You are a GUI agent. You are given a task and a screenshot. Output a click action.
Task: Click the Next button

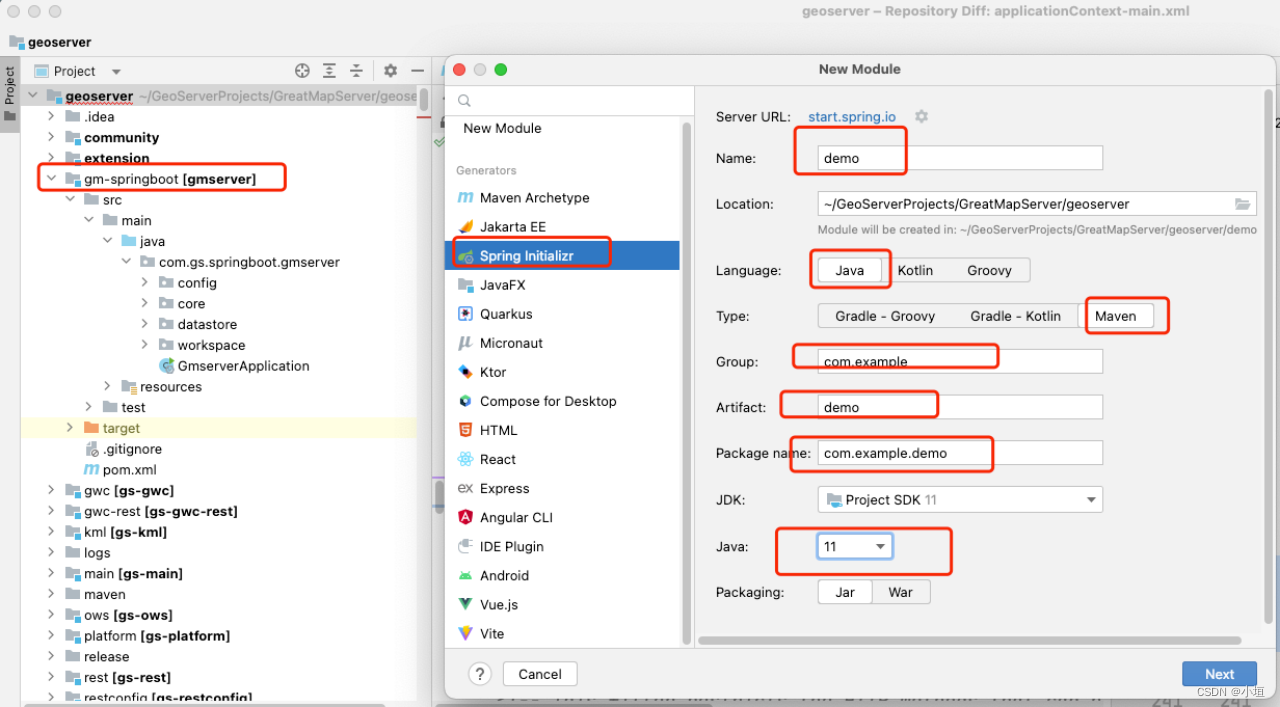[x=1219, y=674]
